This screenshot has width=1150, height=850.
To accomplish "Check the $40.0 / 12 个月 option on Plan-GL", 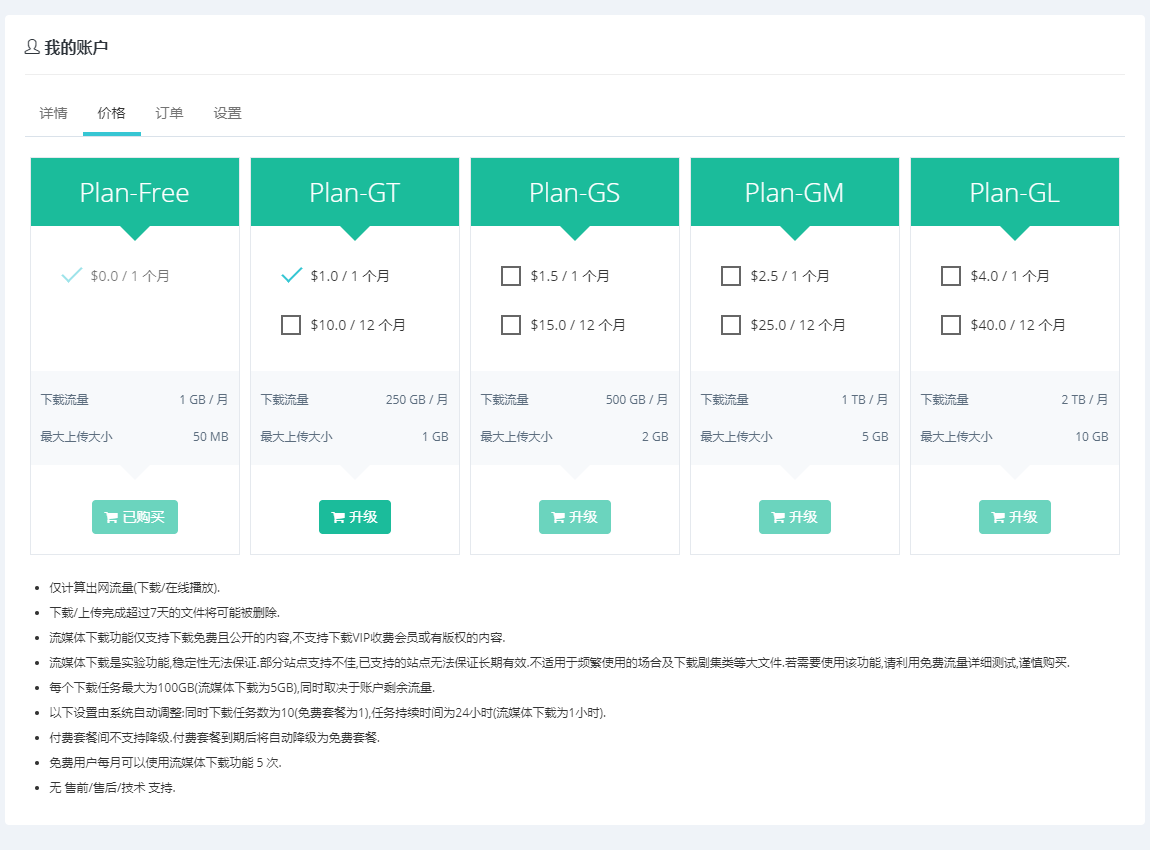I will tap(951, 324).
